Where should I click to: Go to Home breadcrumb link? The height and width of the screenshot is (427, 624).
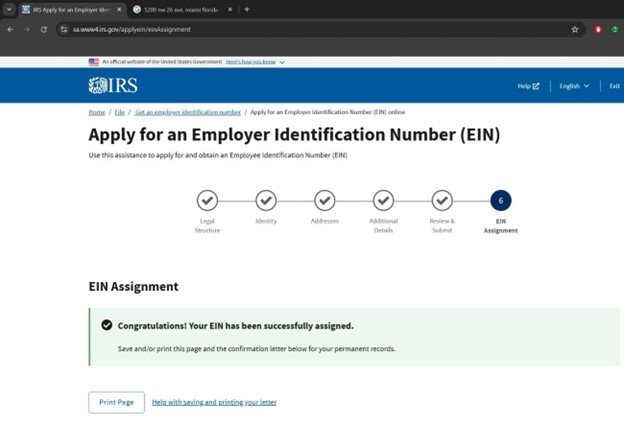[96, 112]
